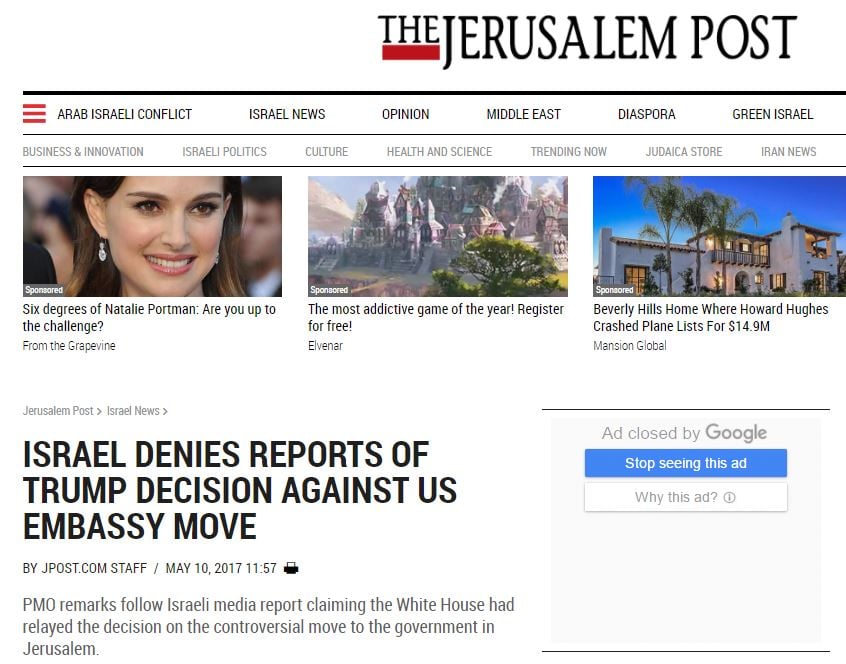Image resolution: width=846 pixels, height=664 pixels.
Task: Select the Opinion menu item
Action: (x=406, y=114)
